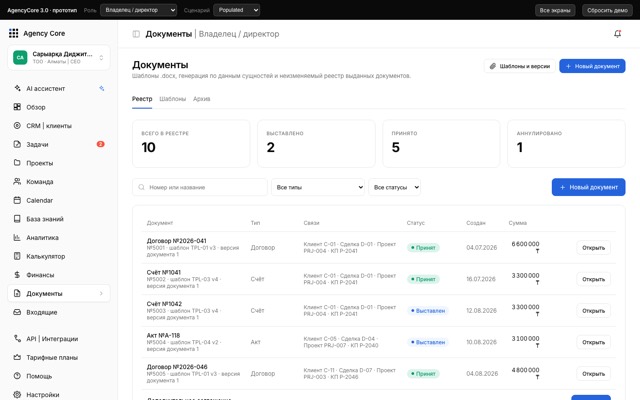Click the Все экраны button
This screenshot has width=640, height=400.
555,10
